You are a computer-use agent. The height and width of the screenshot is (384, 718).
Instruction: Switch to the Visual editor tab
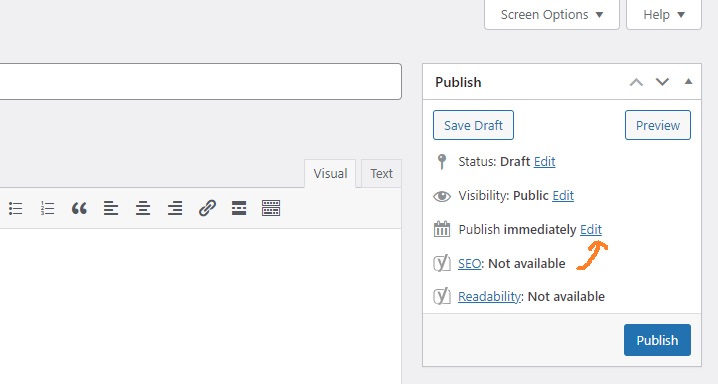pos(330,173)
